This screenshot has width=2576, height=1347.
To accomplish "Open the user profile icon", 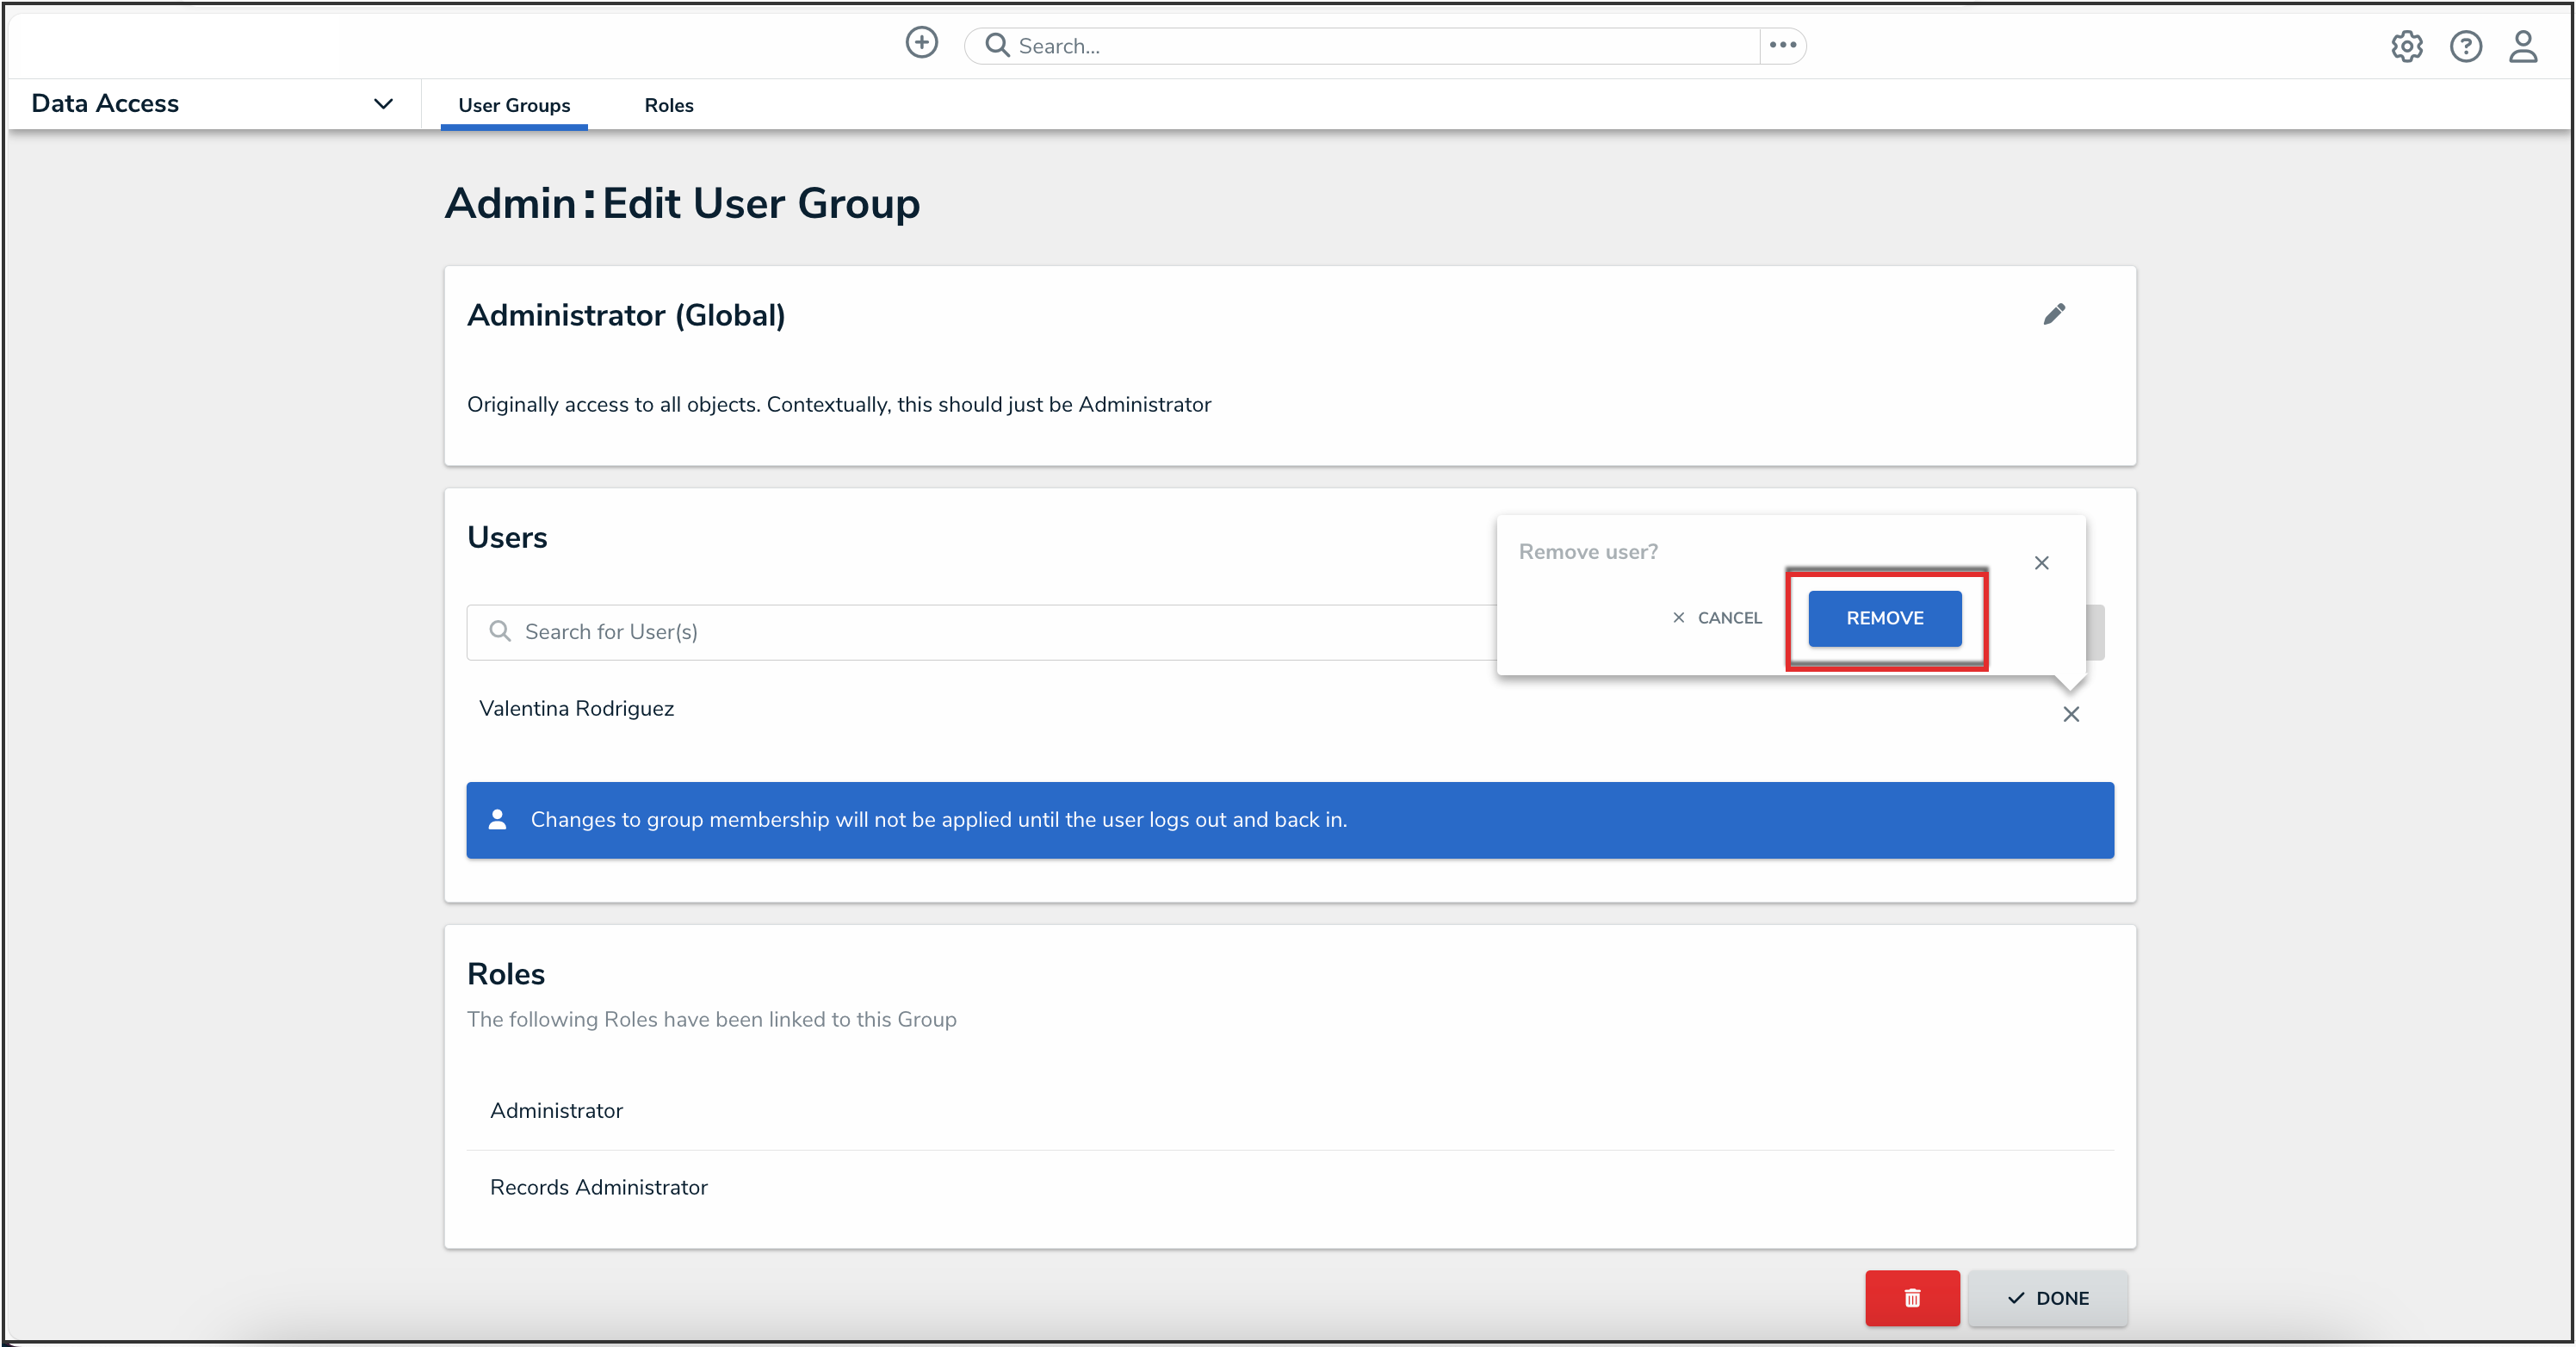I will coord(2523,46).
